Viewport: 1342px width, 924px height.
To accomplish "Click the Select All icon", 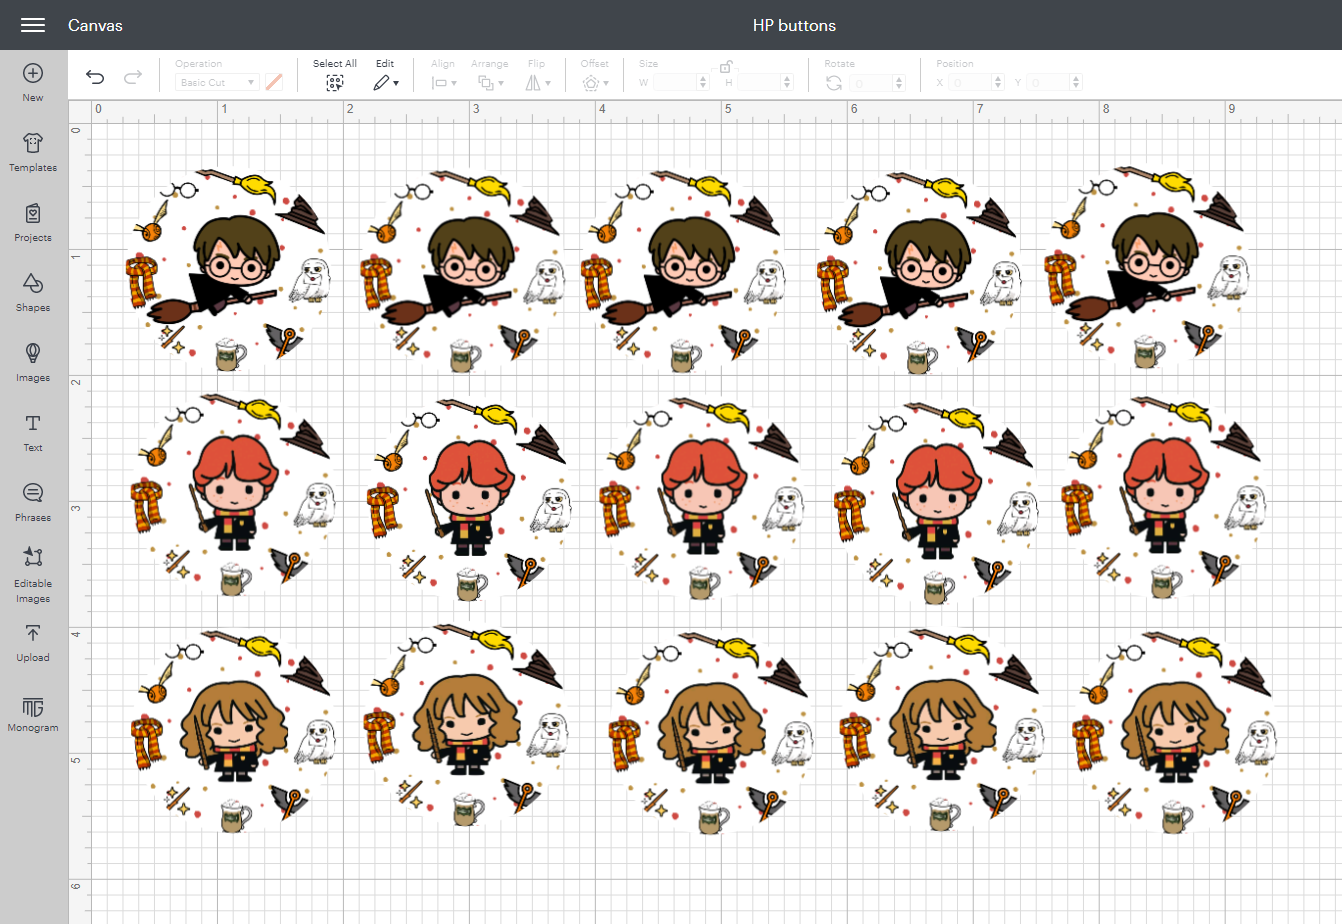I will 335,83.
